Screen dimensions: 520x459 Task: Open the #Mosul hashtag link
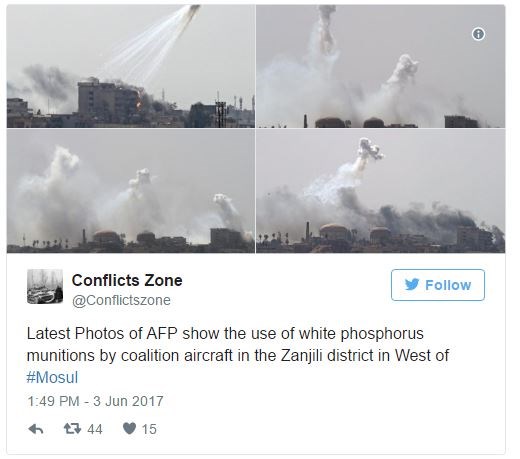click(x=52, y=377)
